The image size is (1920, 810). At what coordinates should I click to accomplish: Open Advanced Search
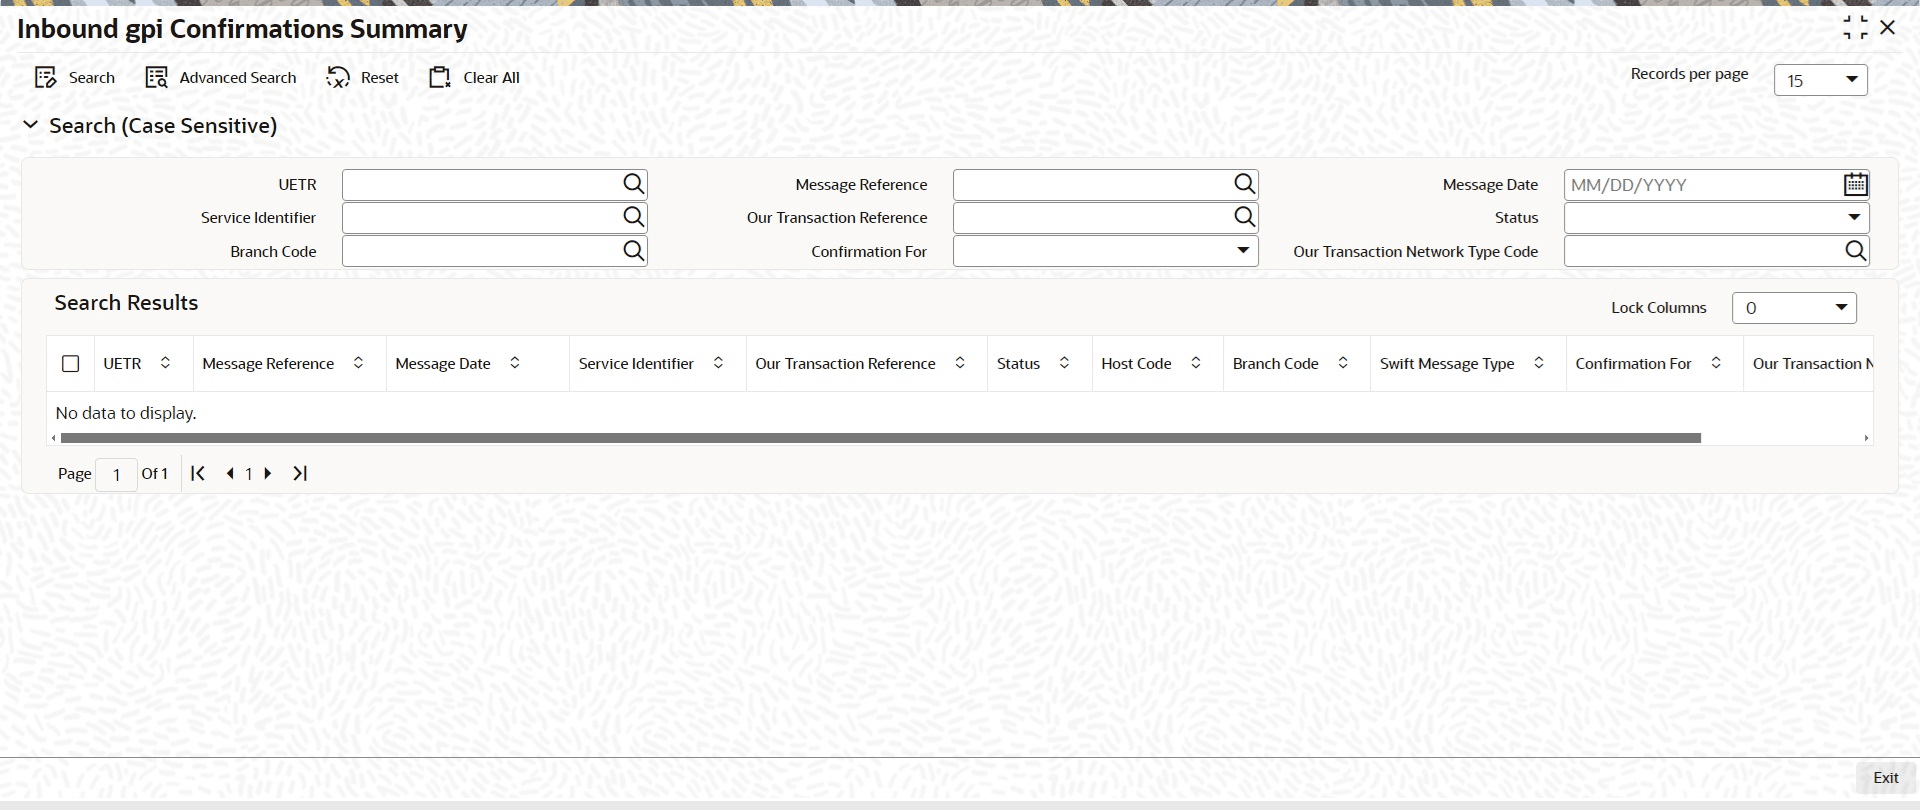pyautogui.click(x=221, y=78)
